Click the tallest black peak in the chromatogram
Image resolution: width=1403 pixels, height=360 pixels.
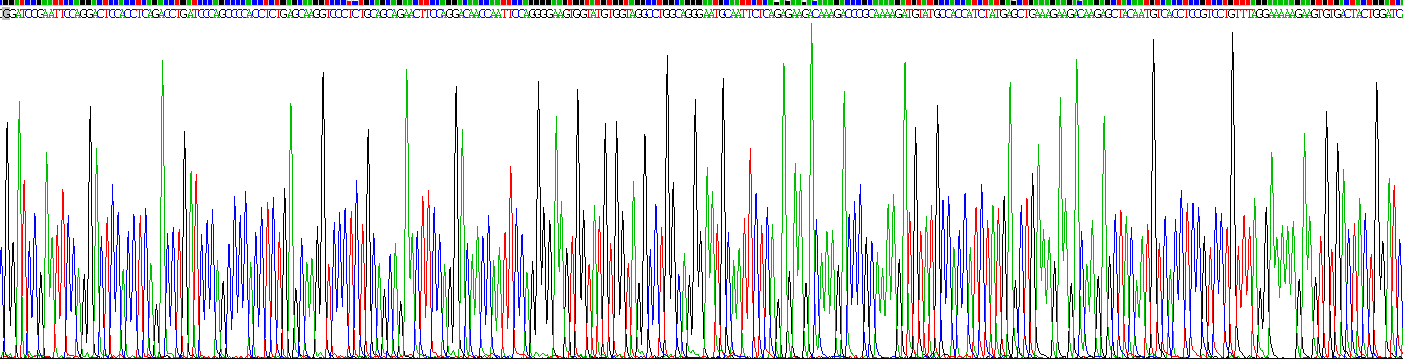coord(1232,194)
